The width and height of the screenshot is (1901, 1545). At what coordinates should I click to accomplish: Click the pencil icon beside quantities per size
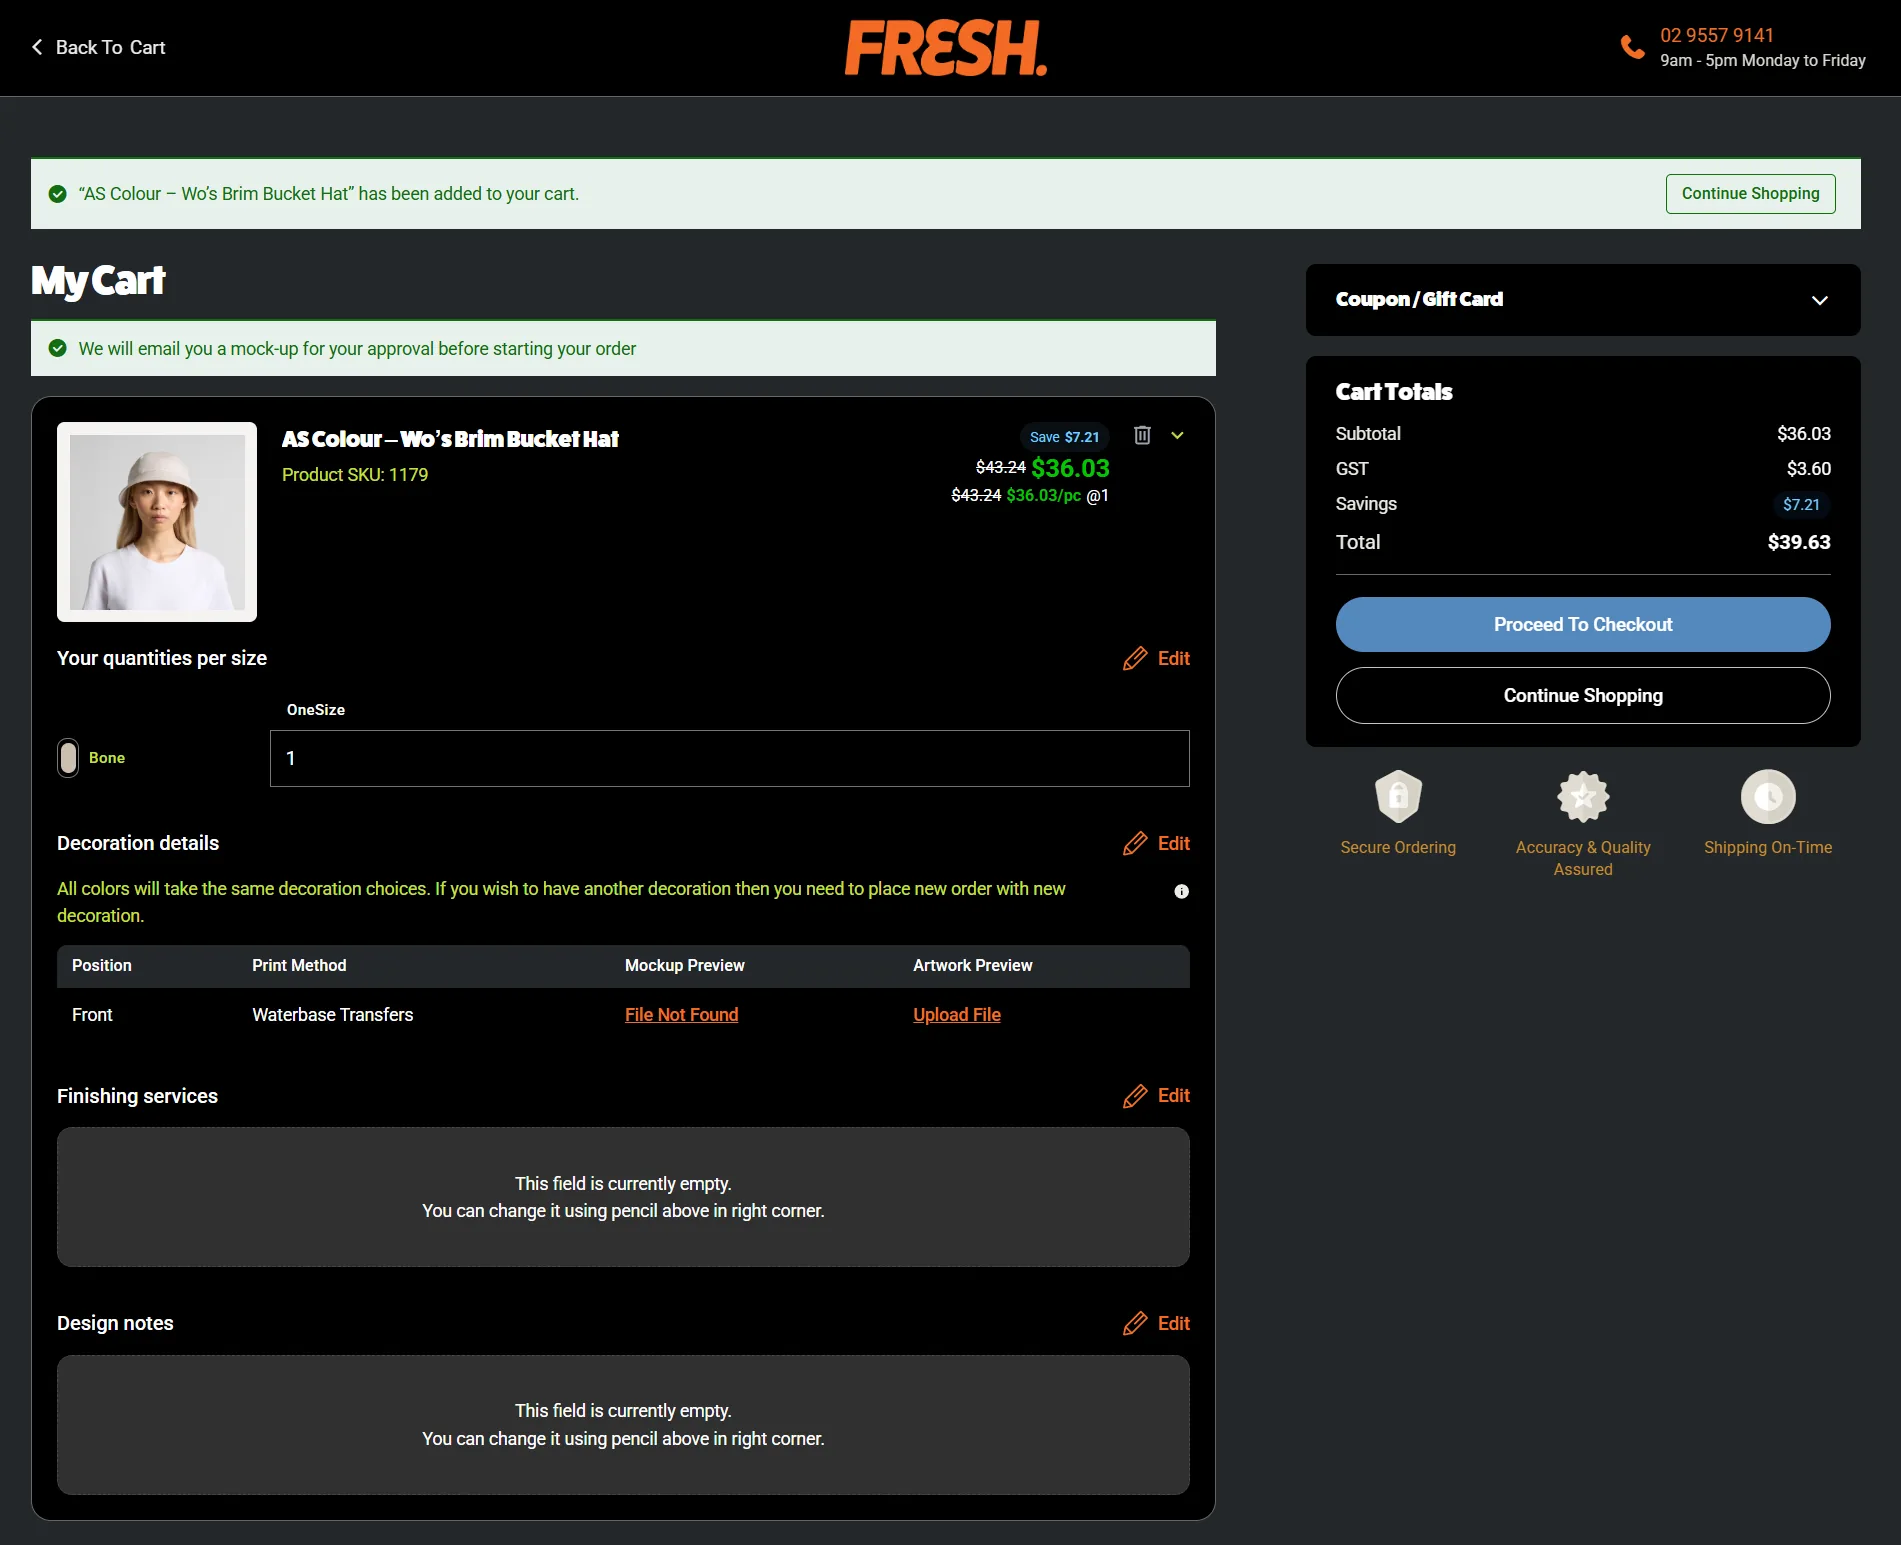[1135, 658]
